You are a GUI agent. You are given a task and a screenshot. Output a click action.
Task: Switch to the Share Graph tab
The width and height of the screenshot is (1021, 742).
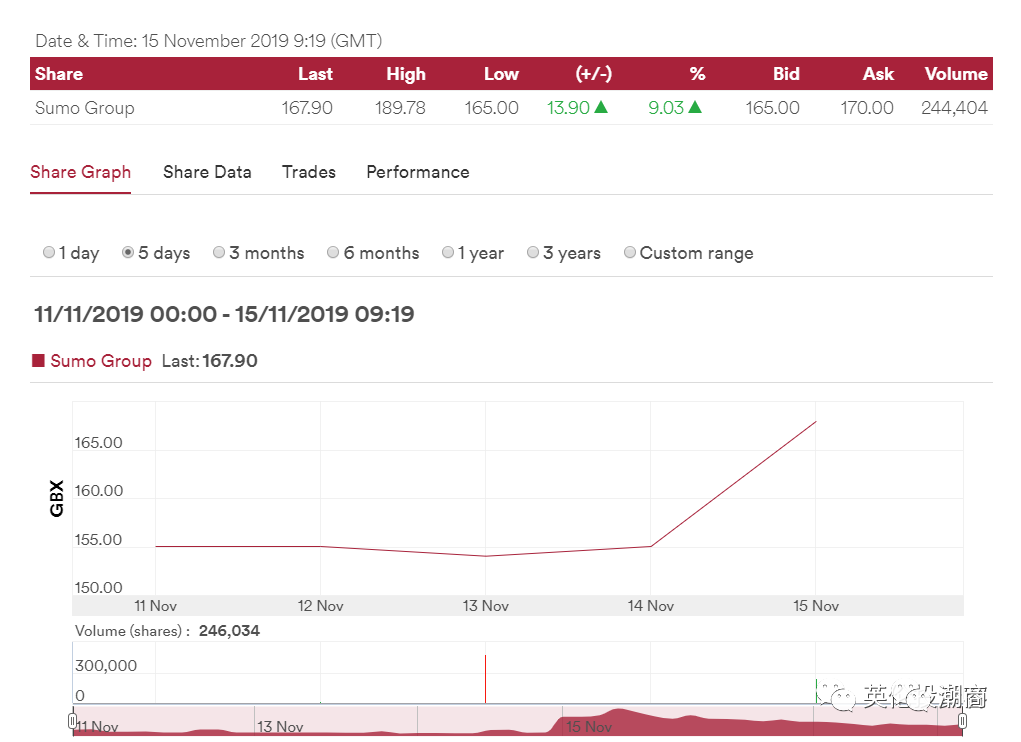pos(81,172)
